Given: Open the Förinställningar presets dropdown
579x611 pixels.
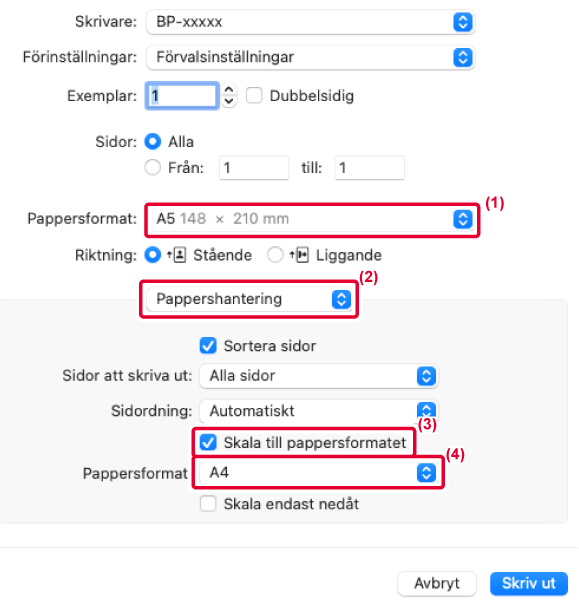Looking at the screenshot, I should coord(310,57).
